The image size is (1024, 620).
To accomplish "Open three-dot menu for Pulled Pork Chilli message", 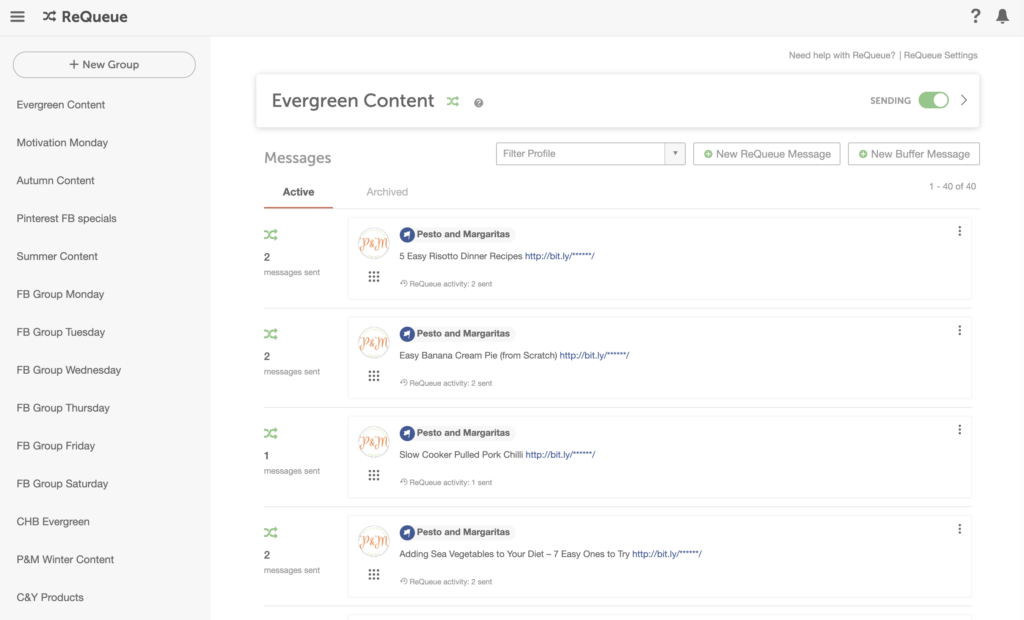I will click(959, 430).
